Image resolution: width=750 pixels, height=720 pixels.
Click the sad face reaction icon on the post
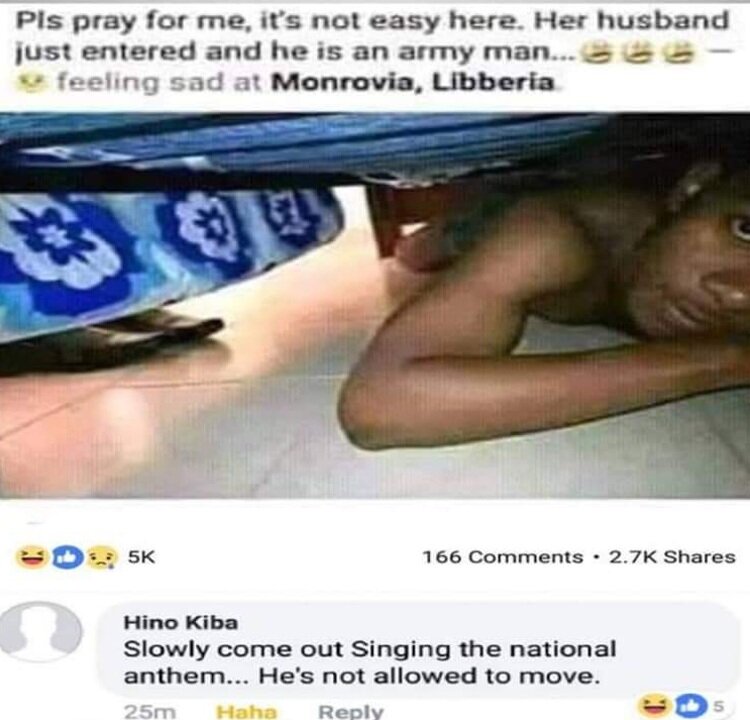pos(101,557)
